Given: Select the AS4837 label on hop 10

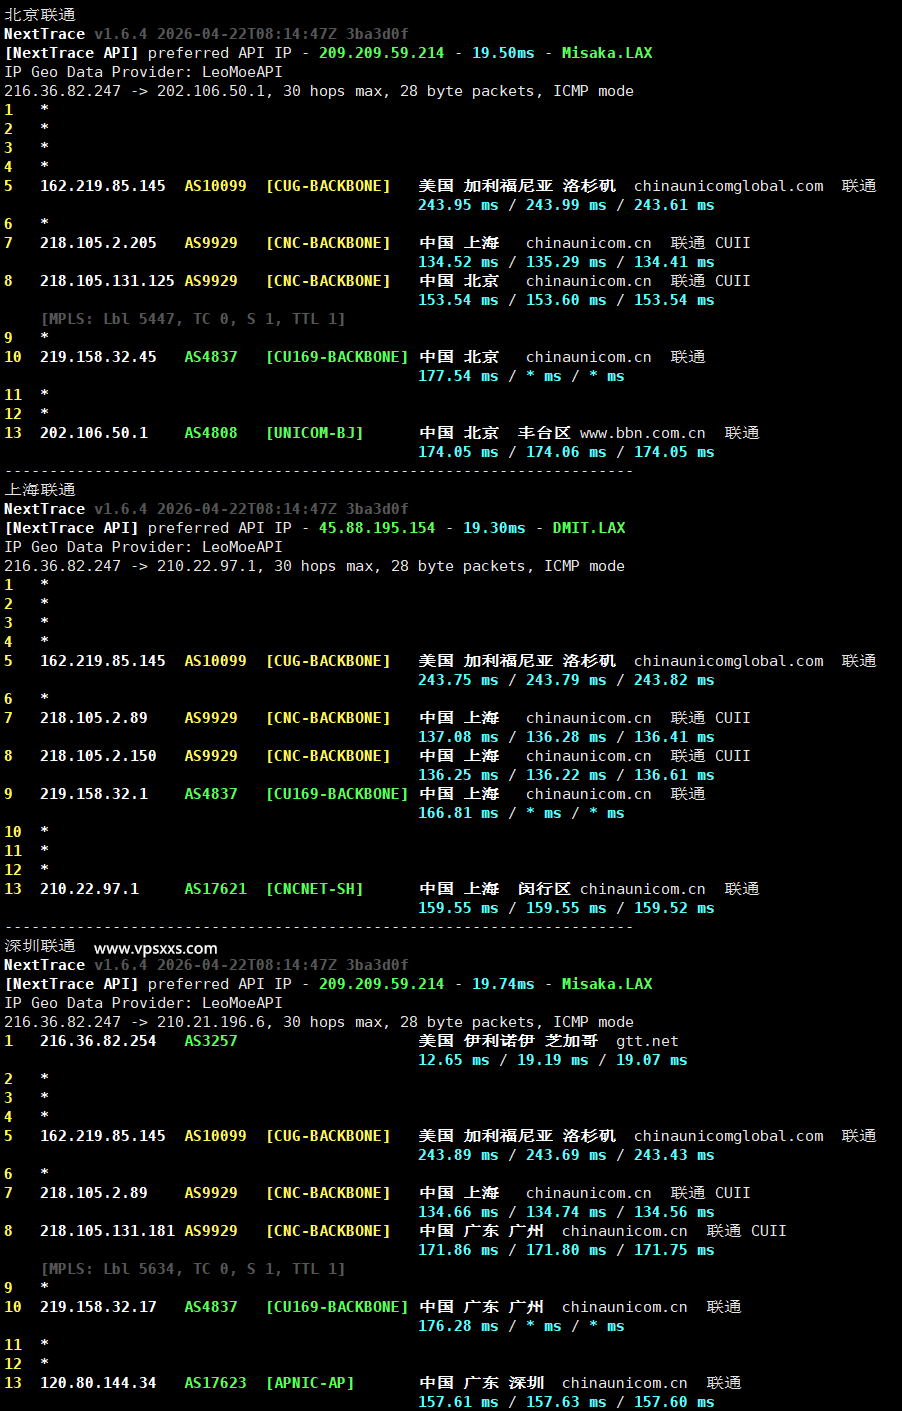Looking at the screenshot, I should click(x=212, y=356).
